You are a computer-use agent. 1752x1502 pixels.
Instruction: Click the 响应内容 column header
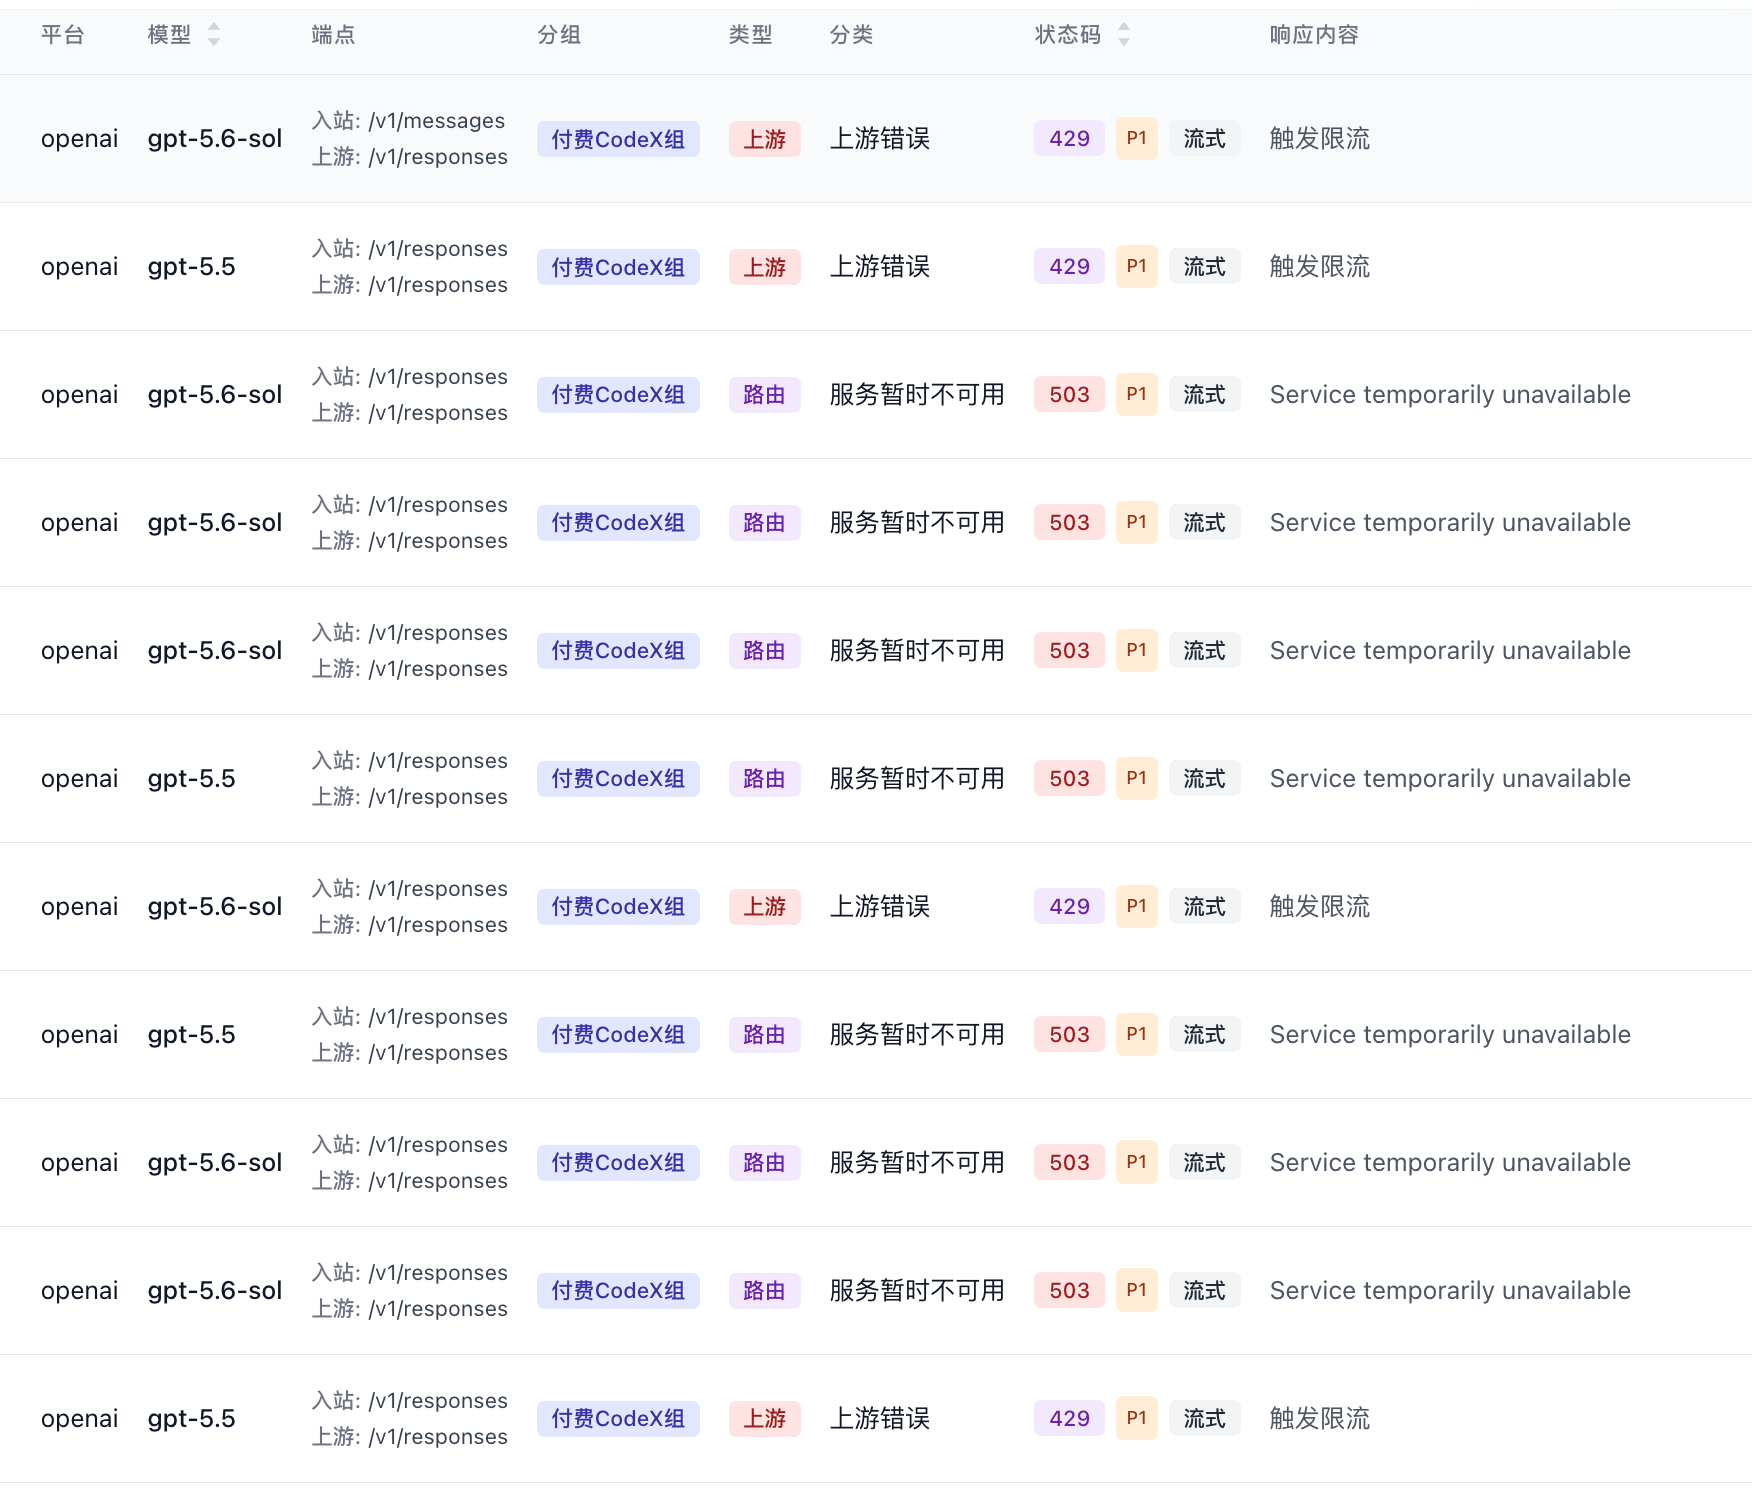point(1314,35)
